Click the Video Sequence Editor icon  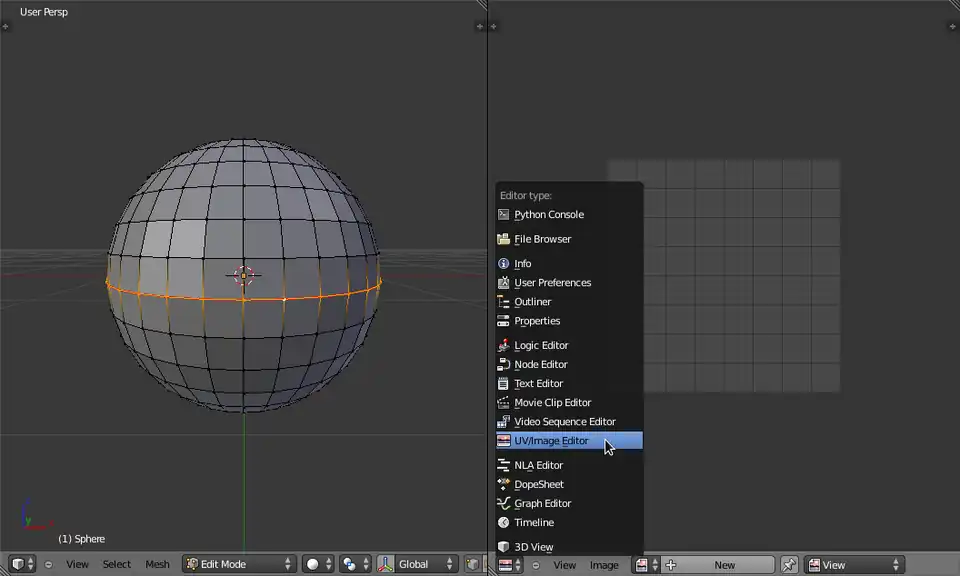click(x=504, y=422)
